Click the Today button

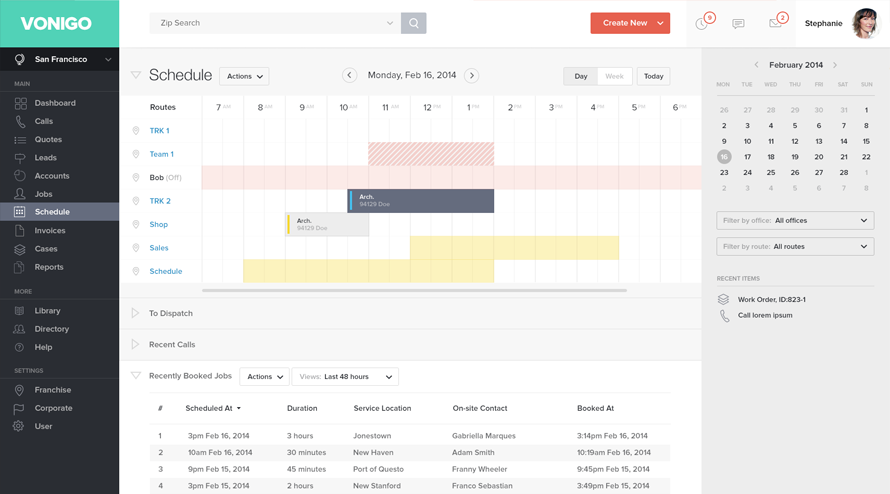[x=653, y=76]
